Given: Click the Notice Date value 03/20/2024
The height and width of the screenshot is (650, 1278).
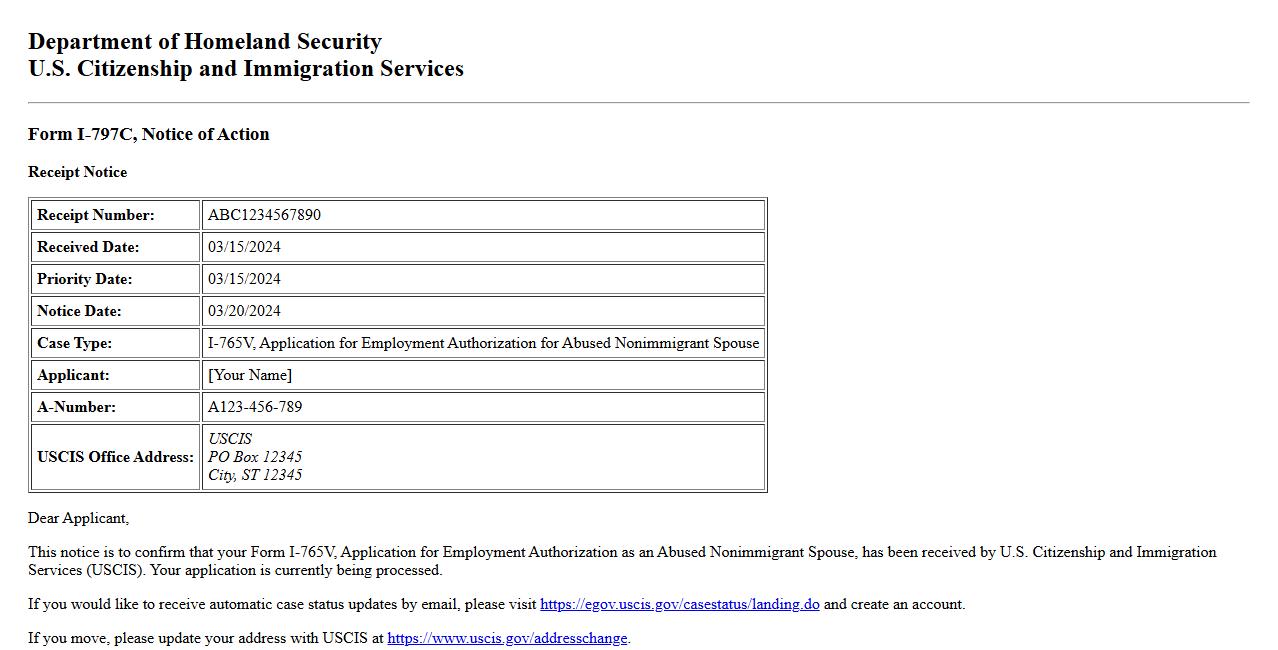Looking at the screenshot, I should [x=244, y=311].
